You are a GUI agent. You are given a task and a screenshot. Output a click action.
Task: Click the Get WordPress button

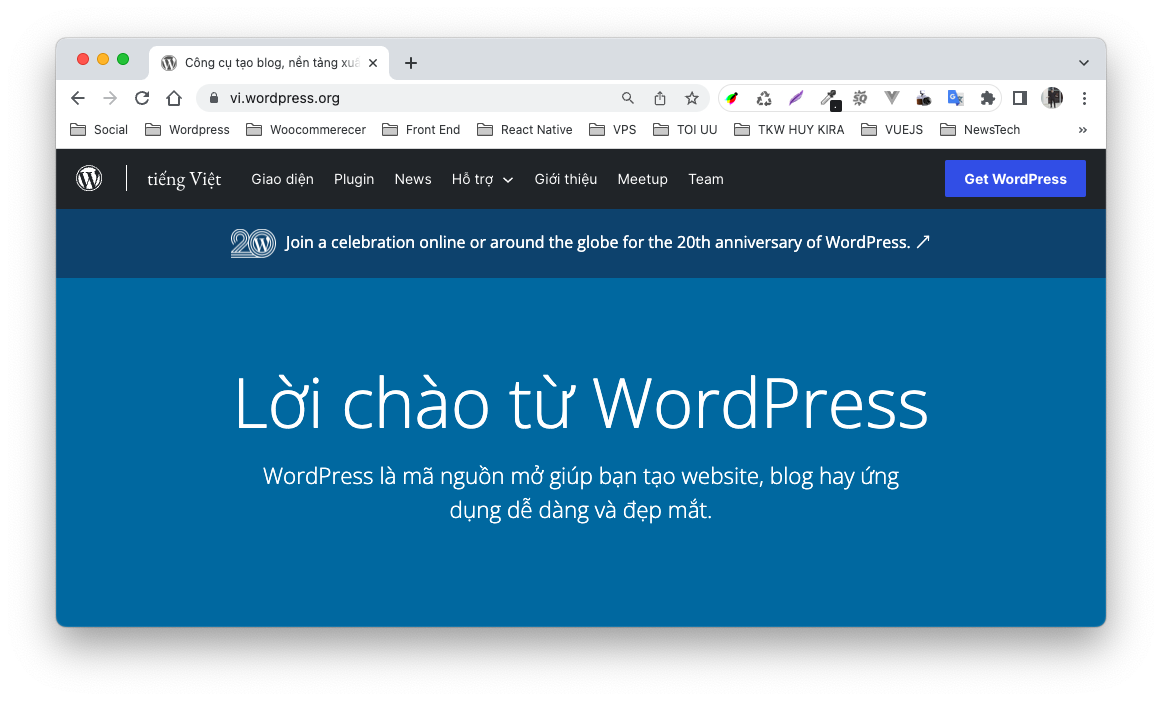1015,178
